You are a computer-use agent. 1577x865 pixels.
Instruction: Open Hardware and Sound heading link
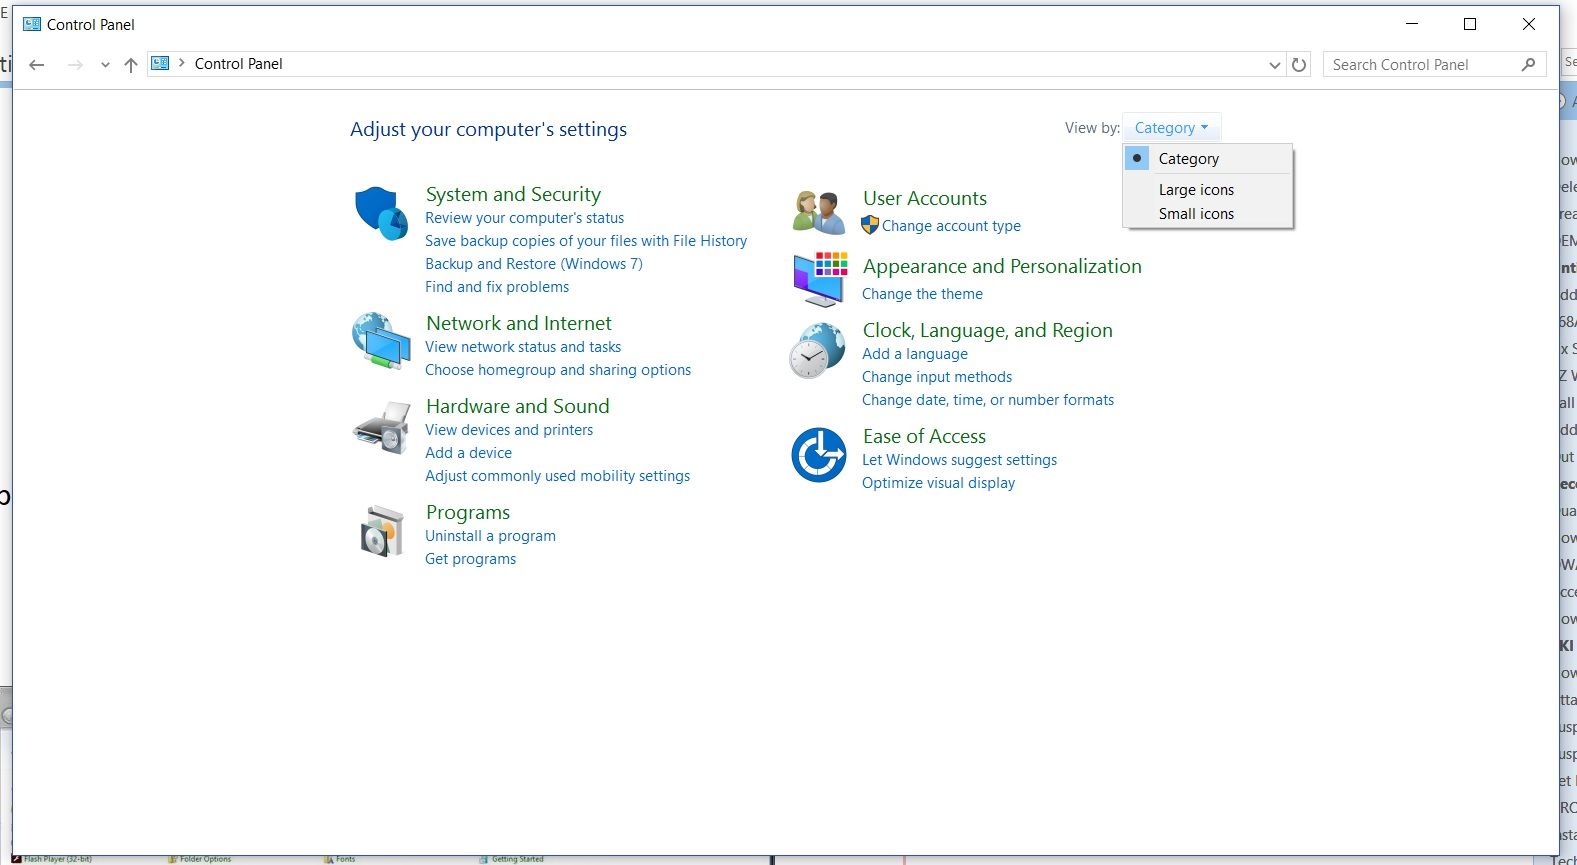point(517,406)
